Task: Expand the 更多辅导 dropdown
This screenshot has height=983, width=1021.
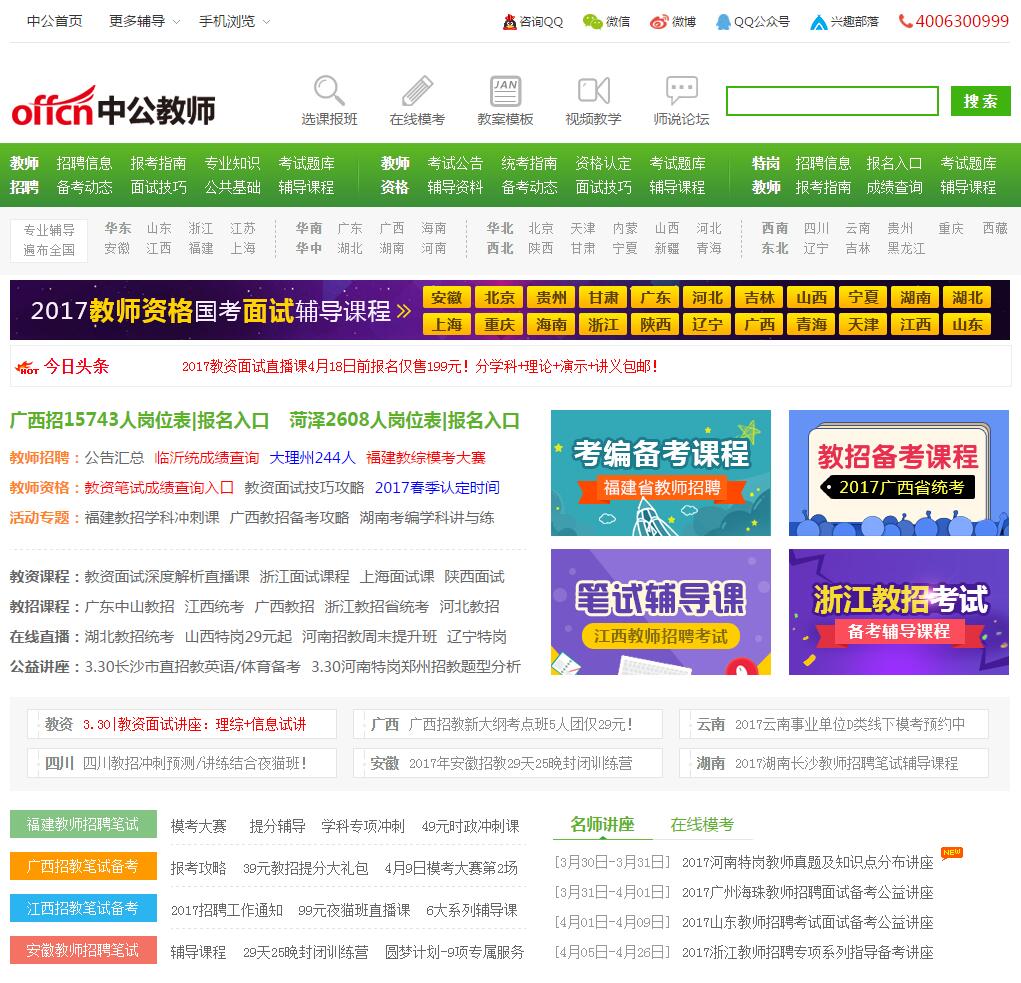Action: [145, 21]
